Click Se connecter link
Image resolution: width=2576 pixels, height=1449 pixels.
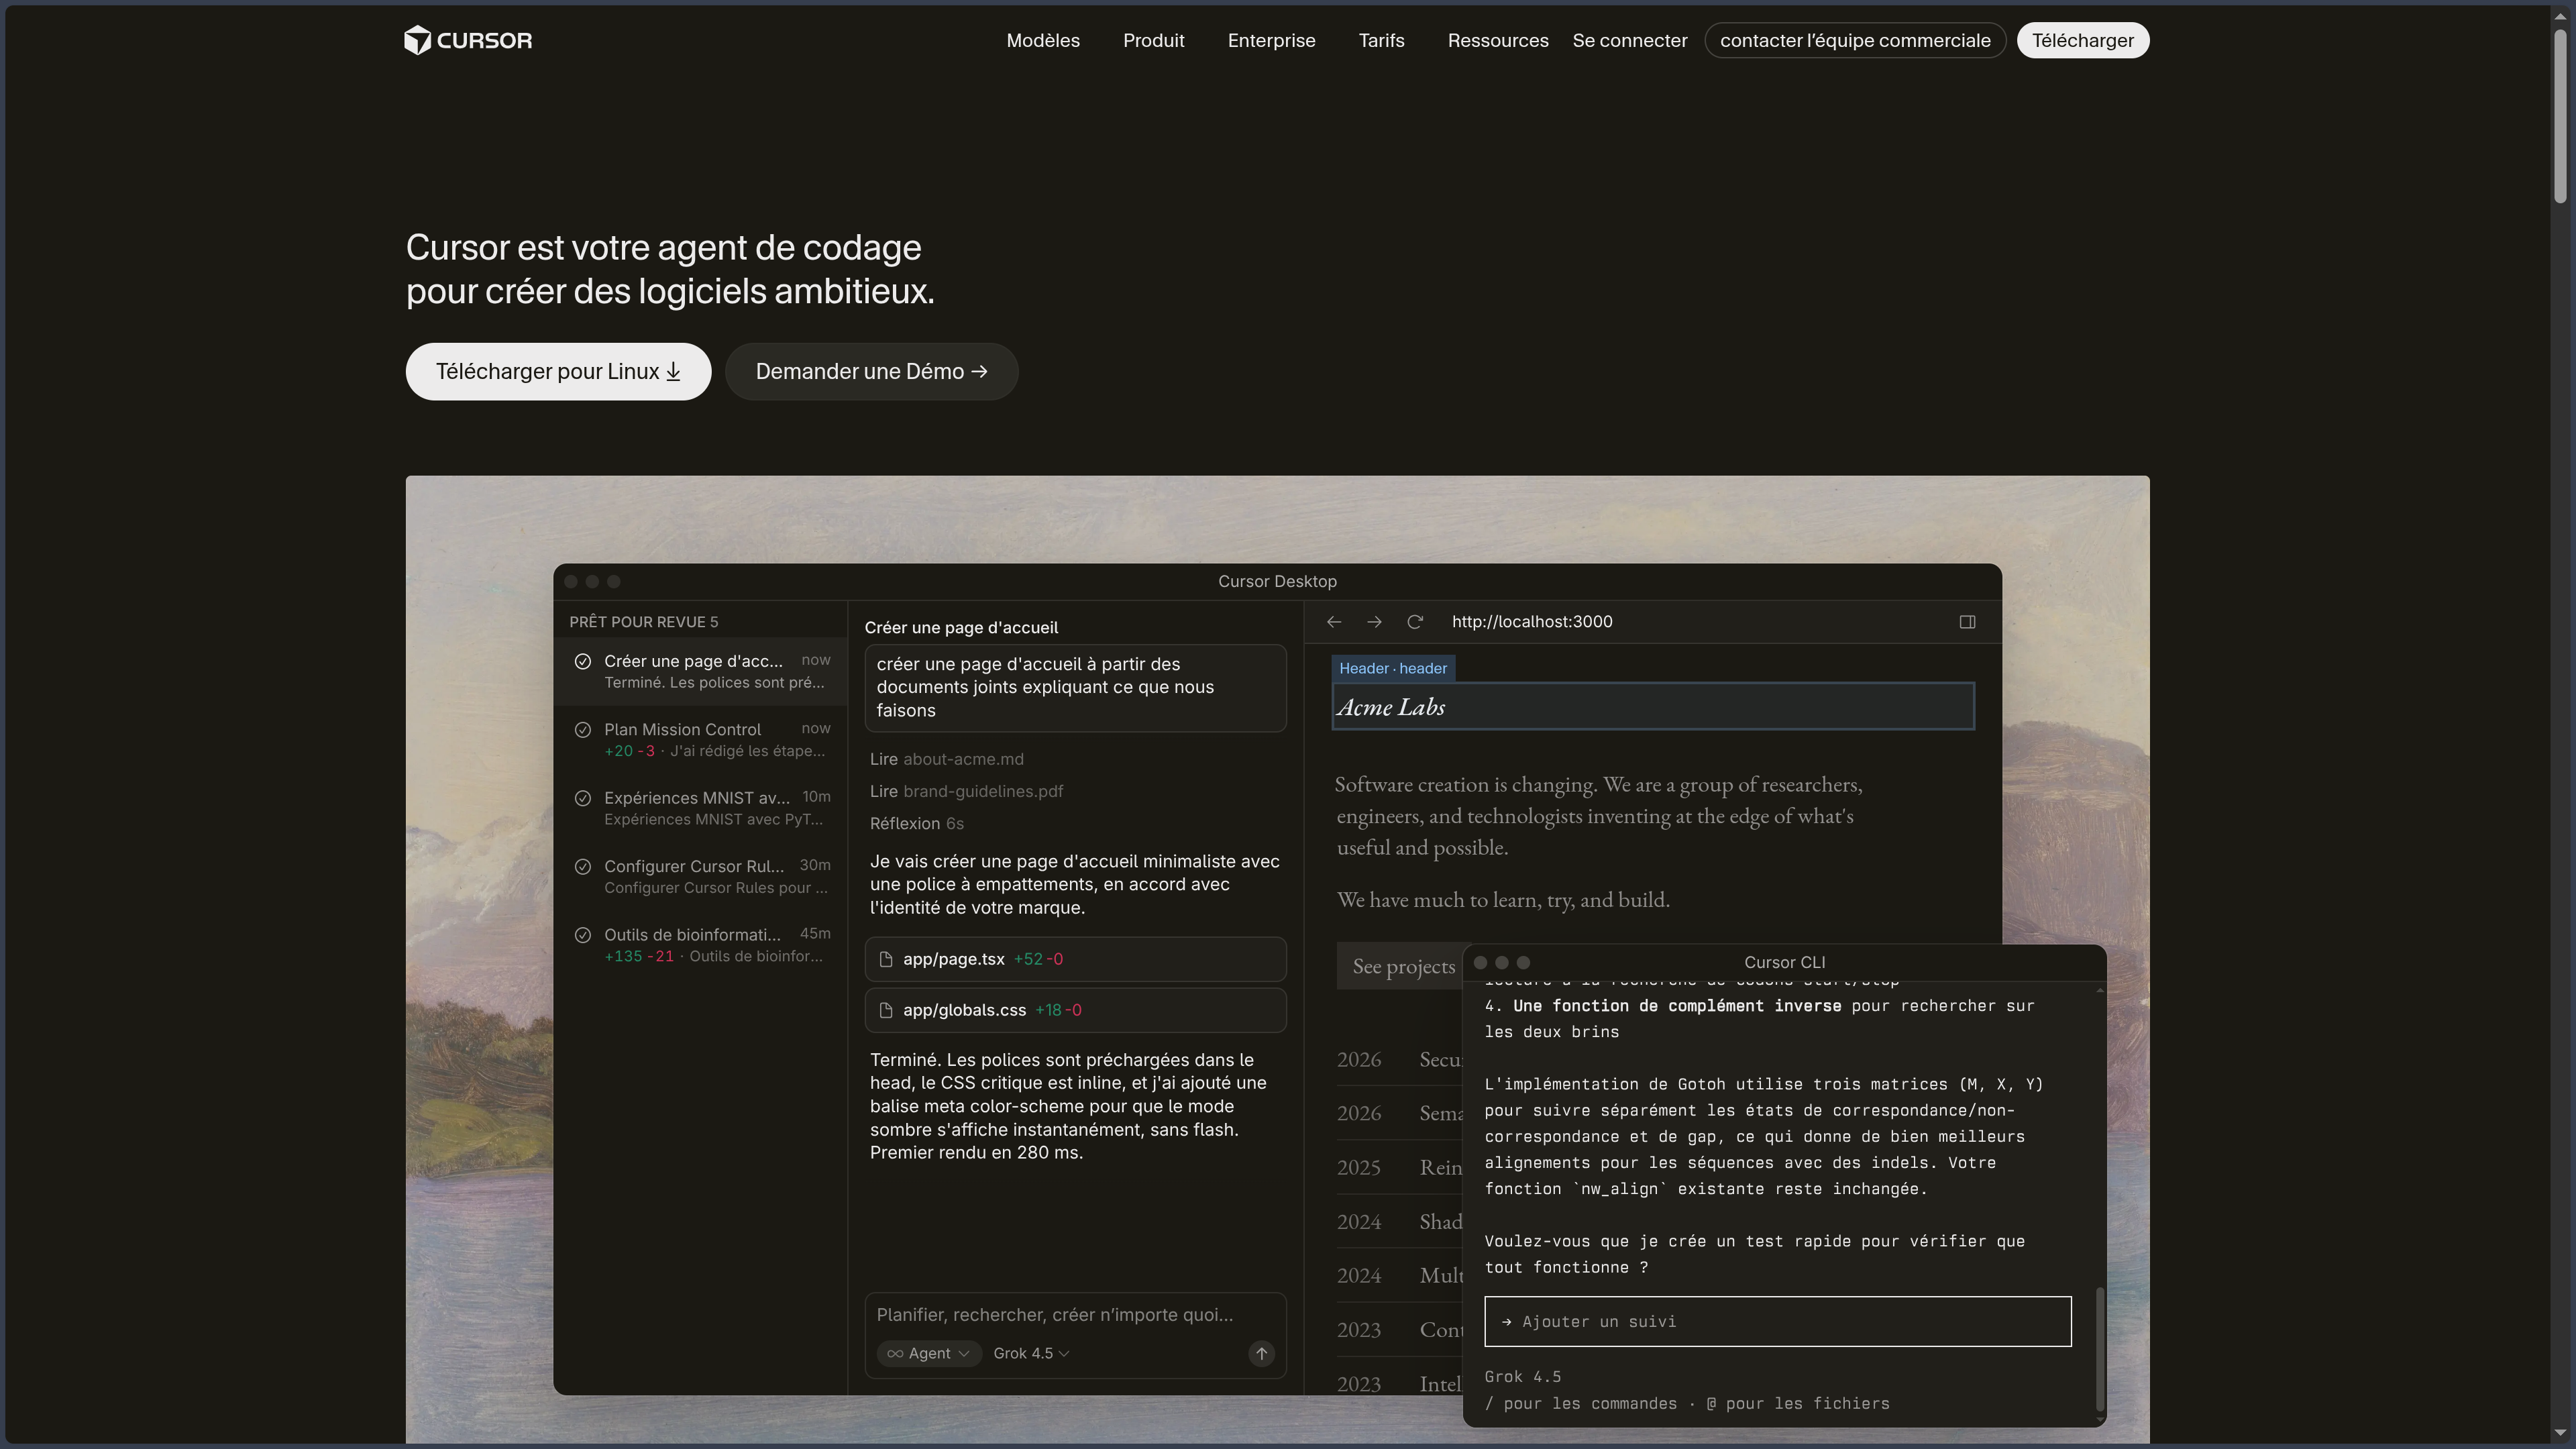[1629, 41]
